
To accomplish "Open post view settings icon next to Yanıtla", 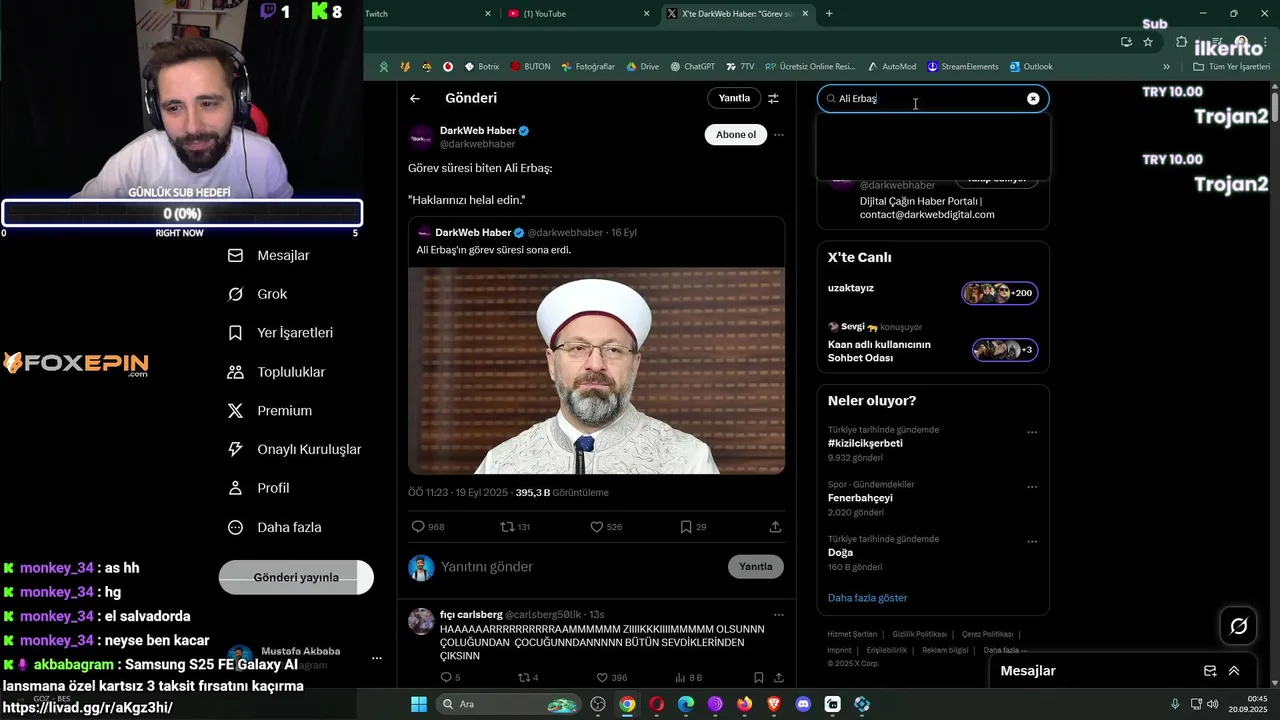I will coord(773,98).
